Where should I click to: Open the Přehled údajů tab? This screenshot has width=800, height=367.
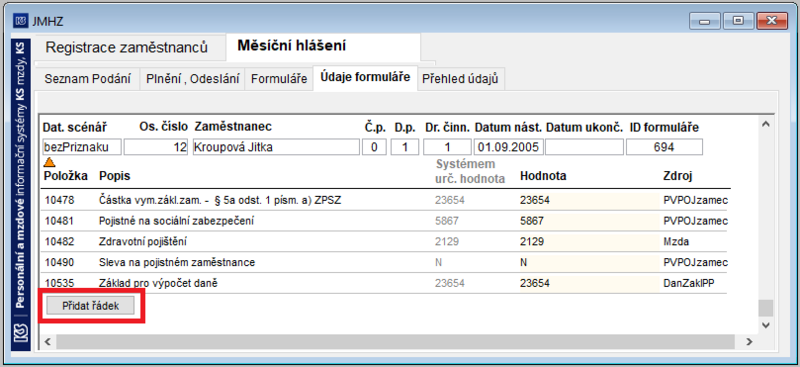point(461,79)
